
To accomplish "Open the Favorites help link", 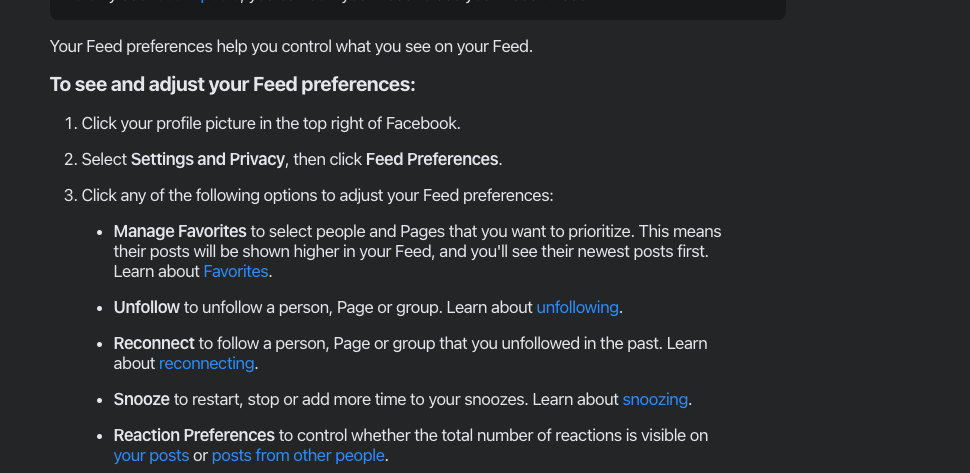I will click(x=236, y=271).
